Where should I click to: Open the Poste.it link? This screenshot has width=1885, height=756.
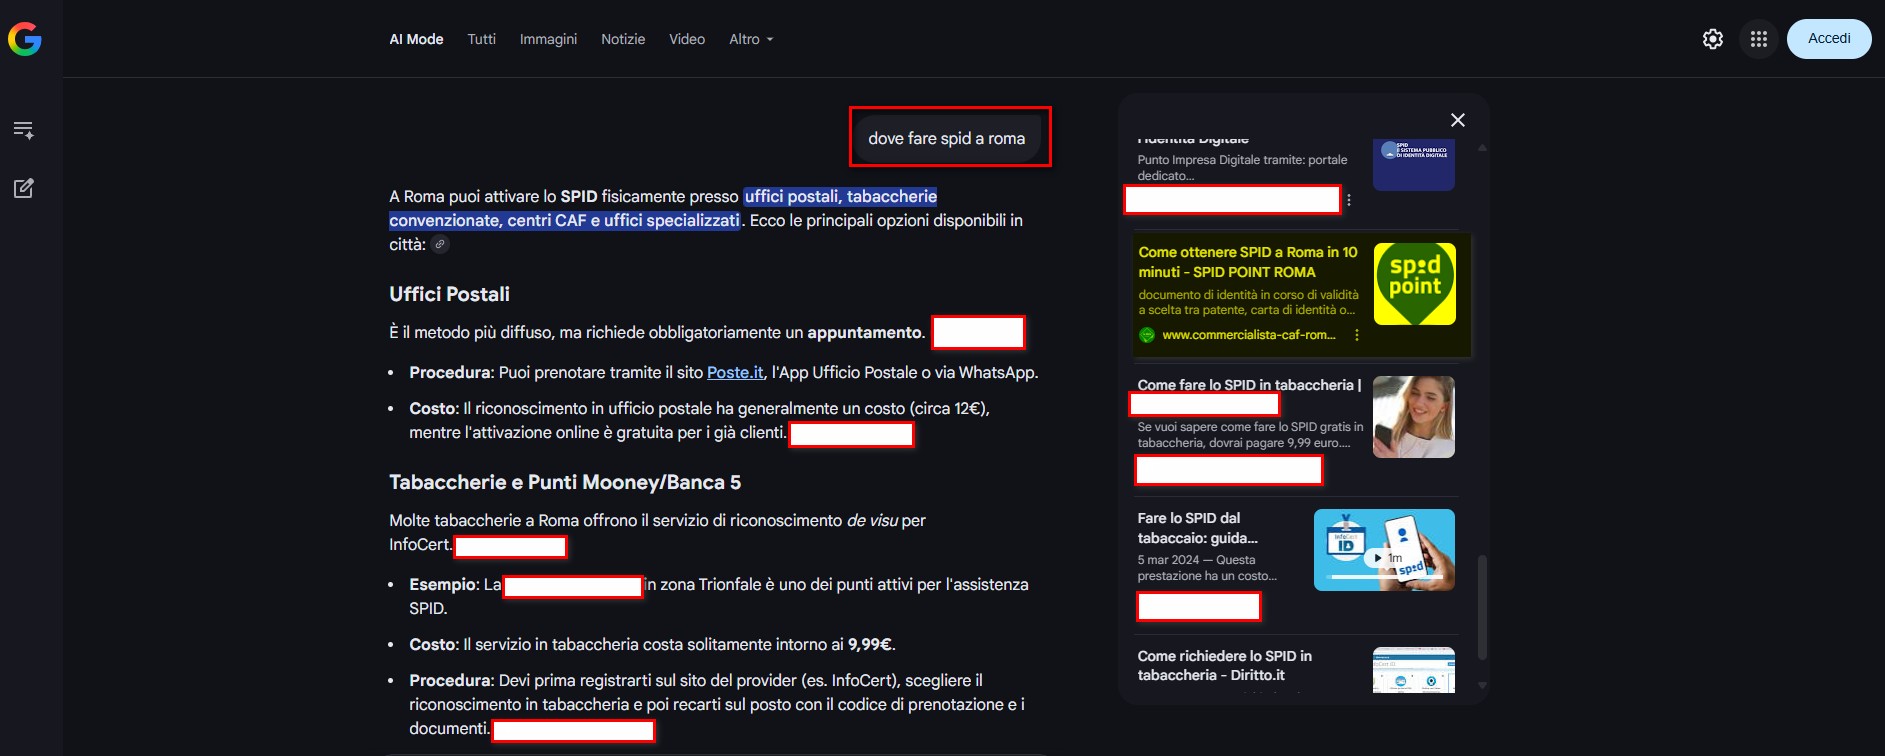[x=735, y=372]
